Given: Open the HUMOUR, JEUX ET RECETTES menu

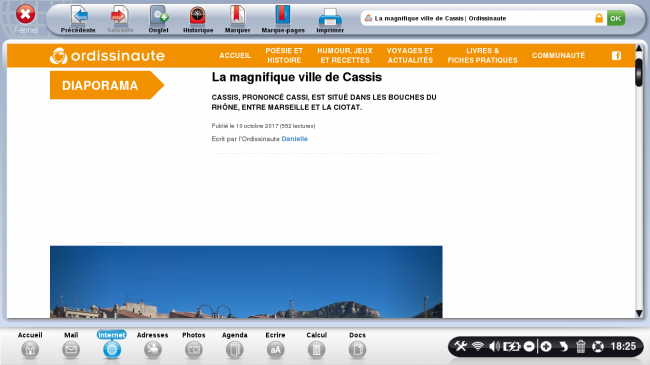Looking at the screenshot, I should pos(345,55).
